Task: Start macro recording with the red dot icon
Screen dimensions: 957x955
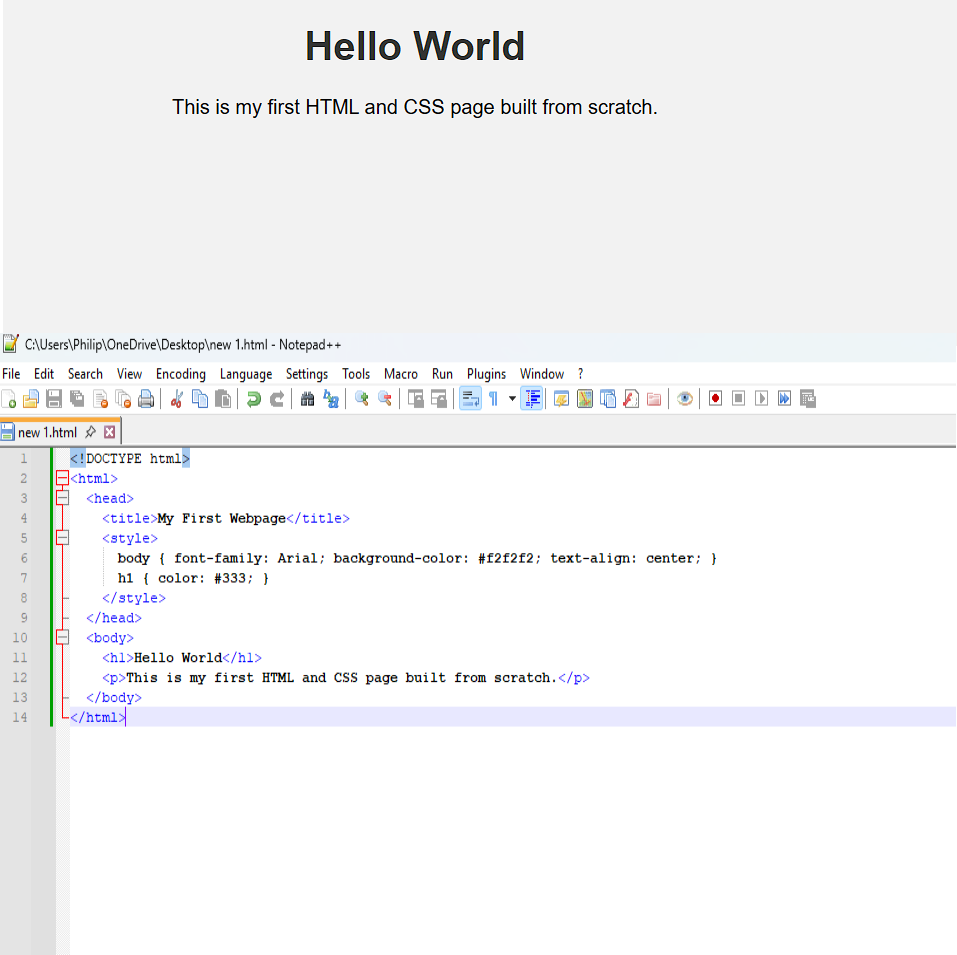Action: (715, 399)
